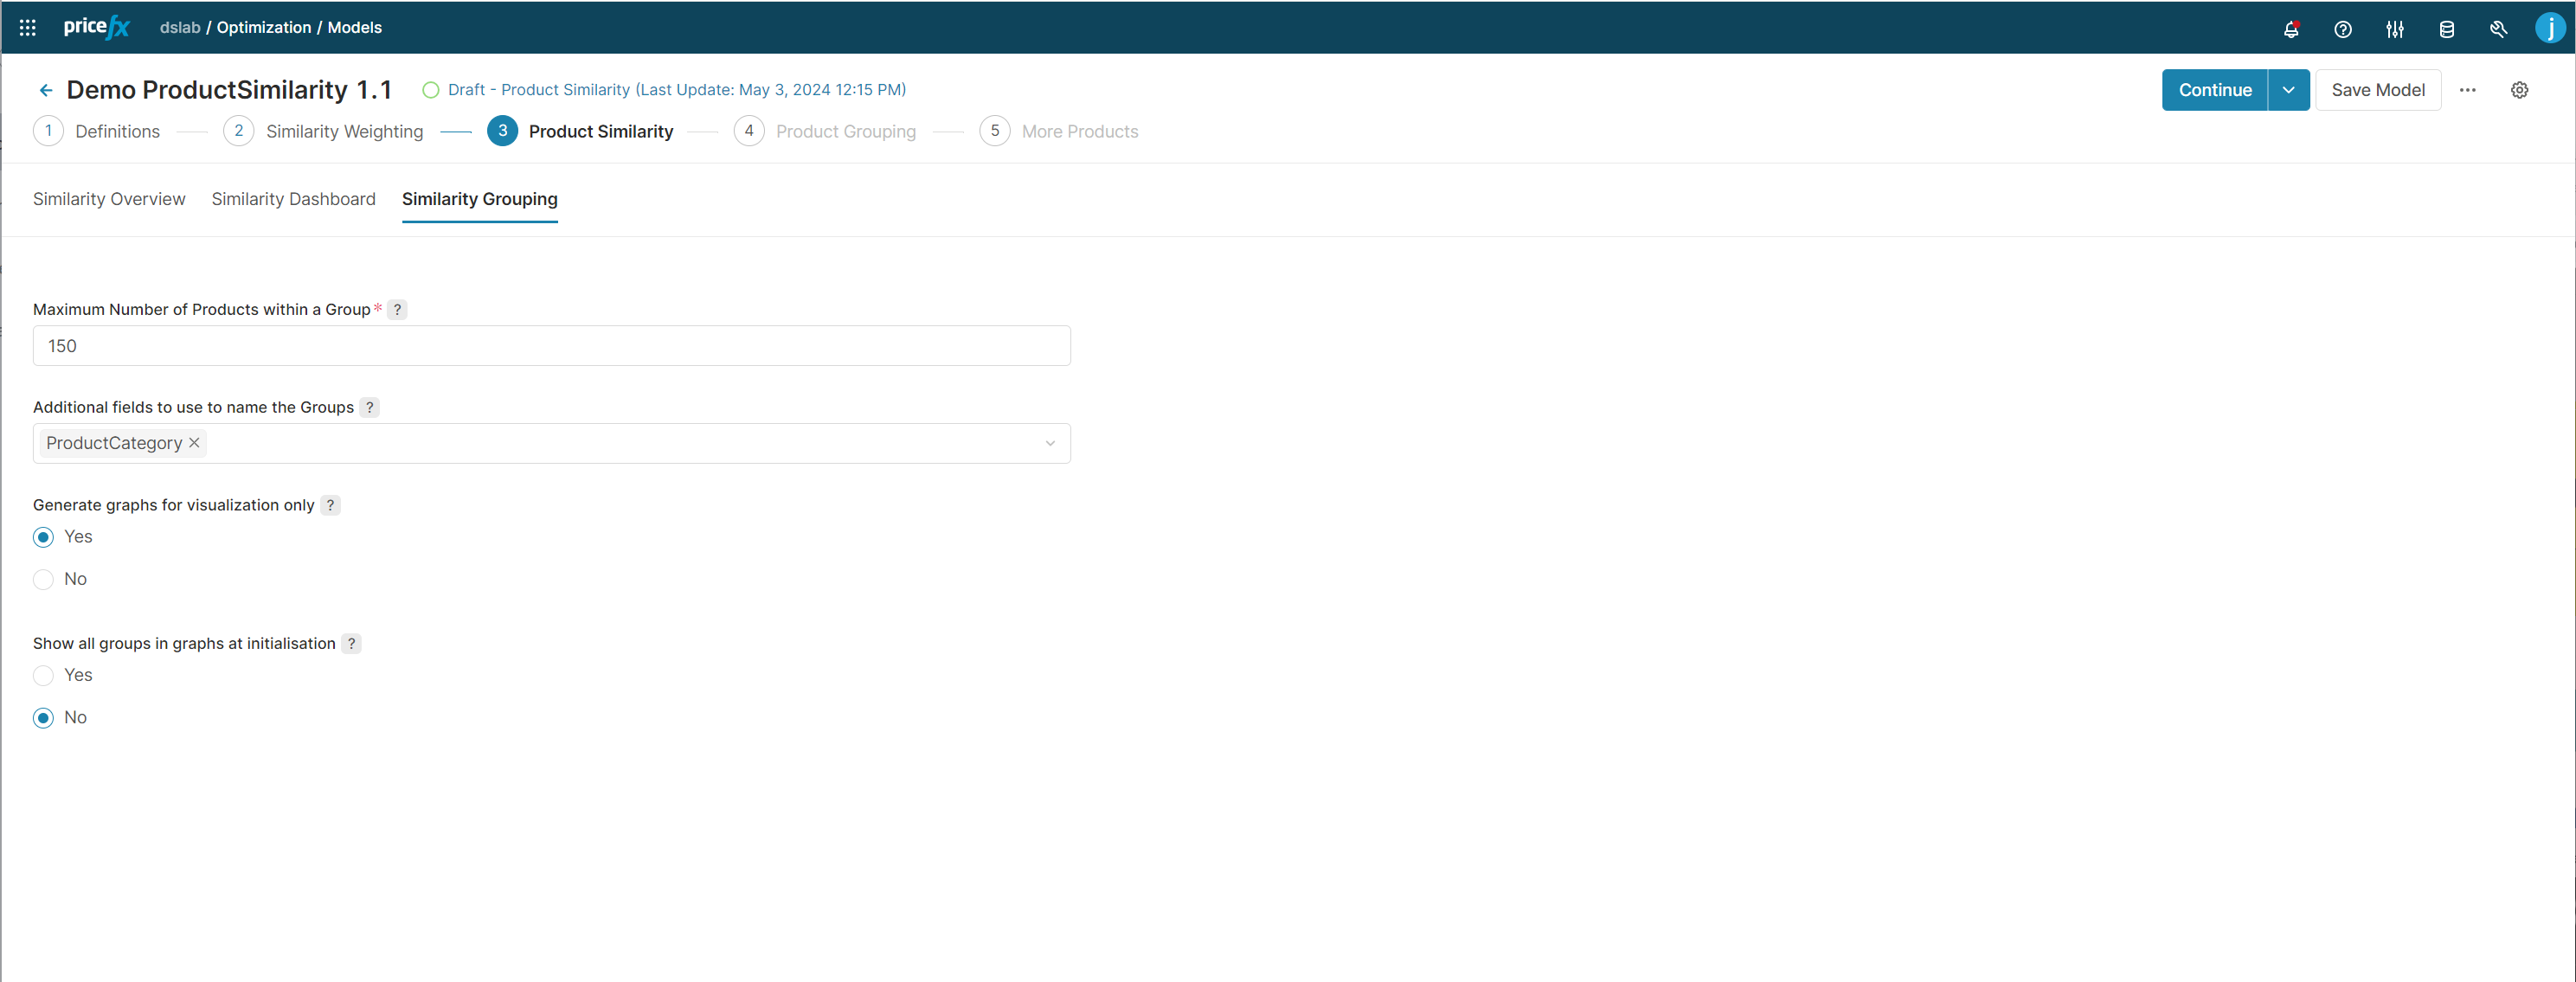
Task: Open the database icon in top bar
Action: click(2446, 29)
